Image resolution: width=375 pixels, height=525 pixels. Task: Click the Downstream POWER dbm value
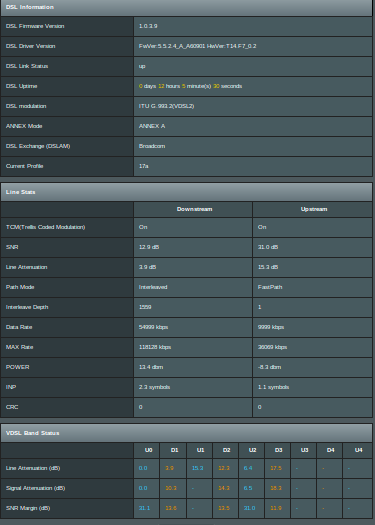tap(151, 367)
